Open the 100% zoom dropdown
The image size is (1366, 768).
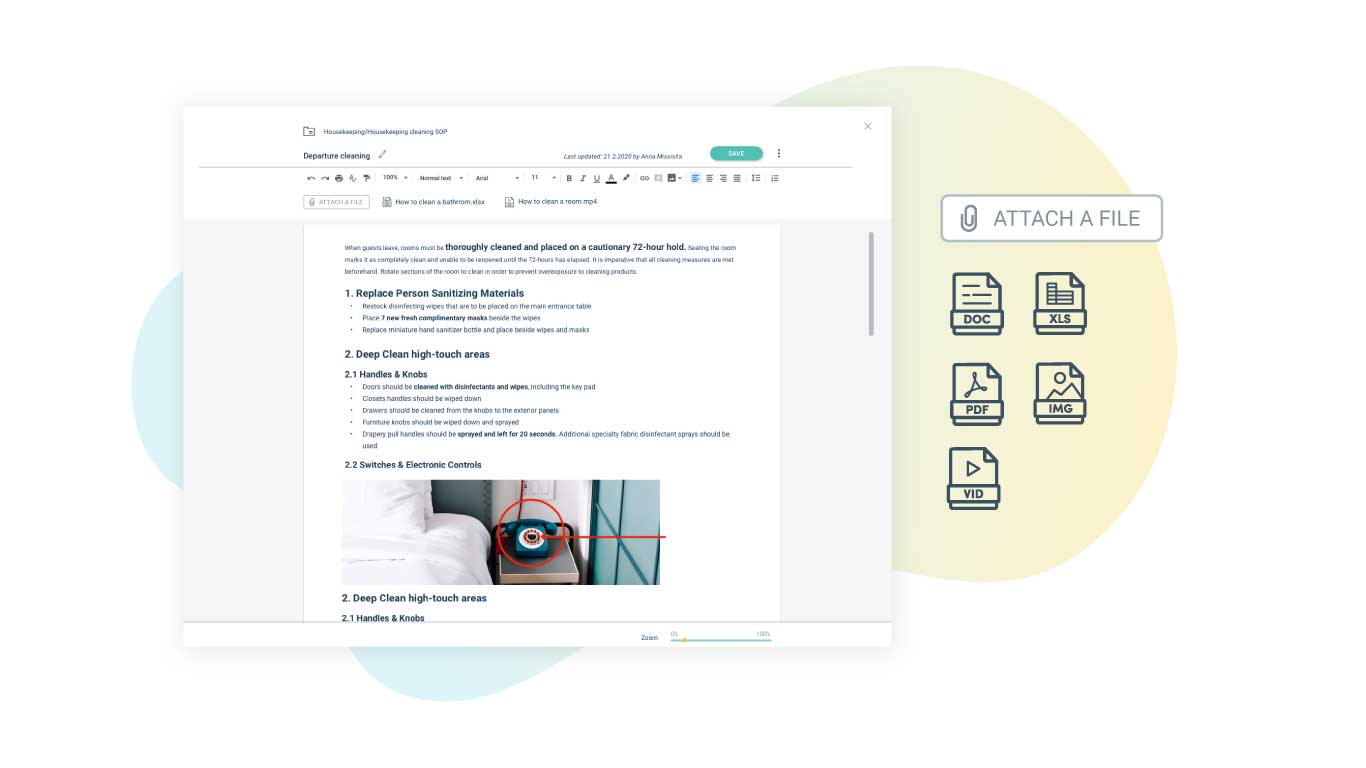click(395, 178)
